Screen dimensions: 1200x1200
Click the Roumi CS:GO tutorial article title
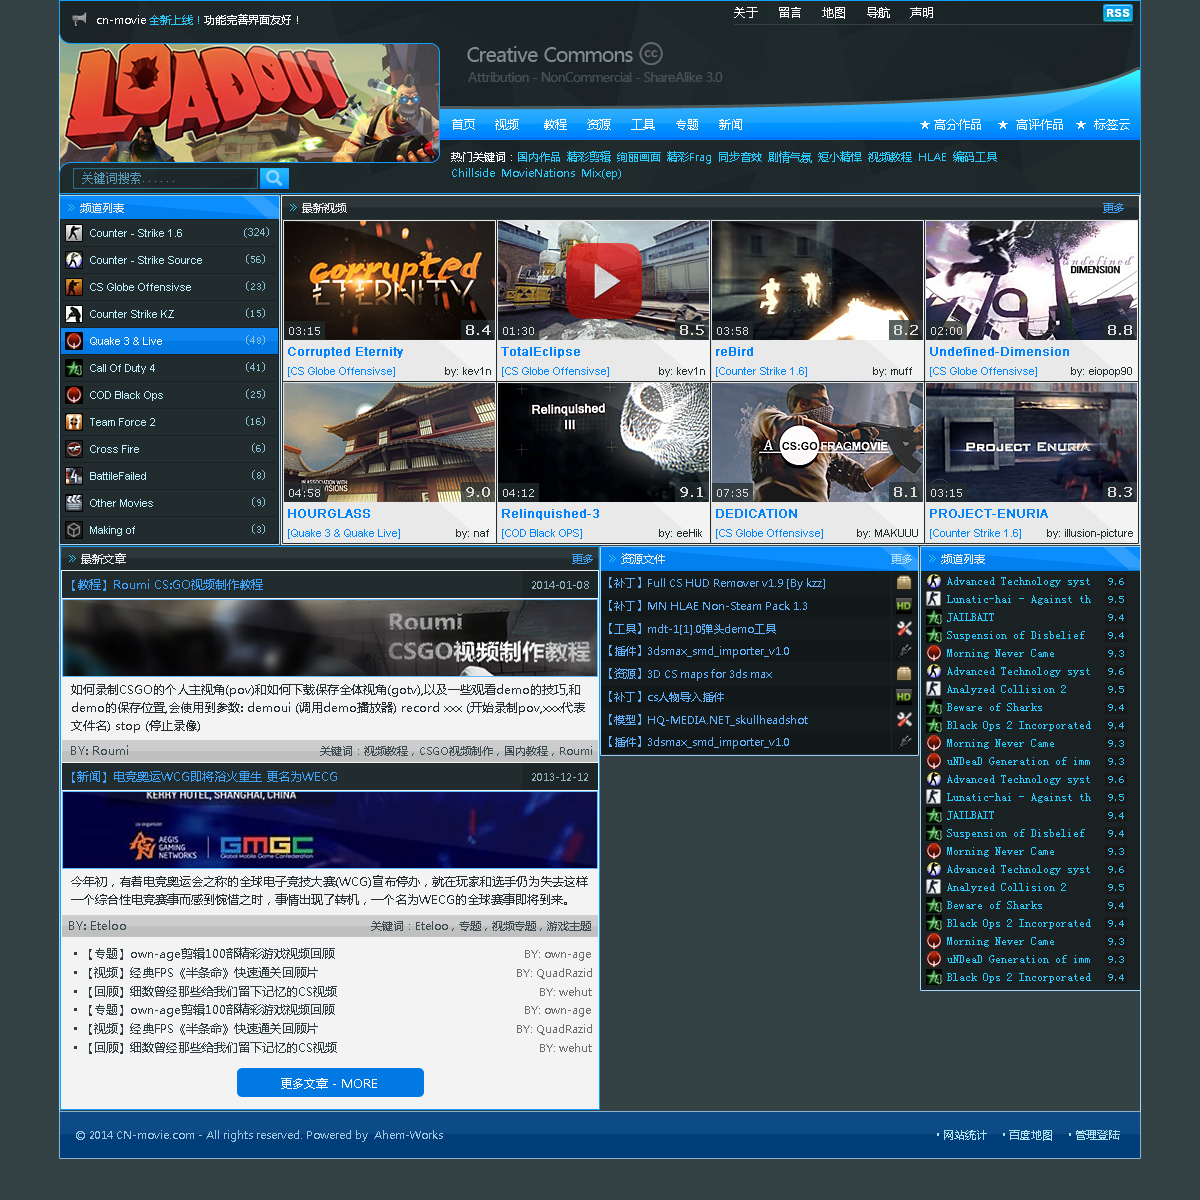click(166, 585)
